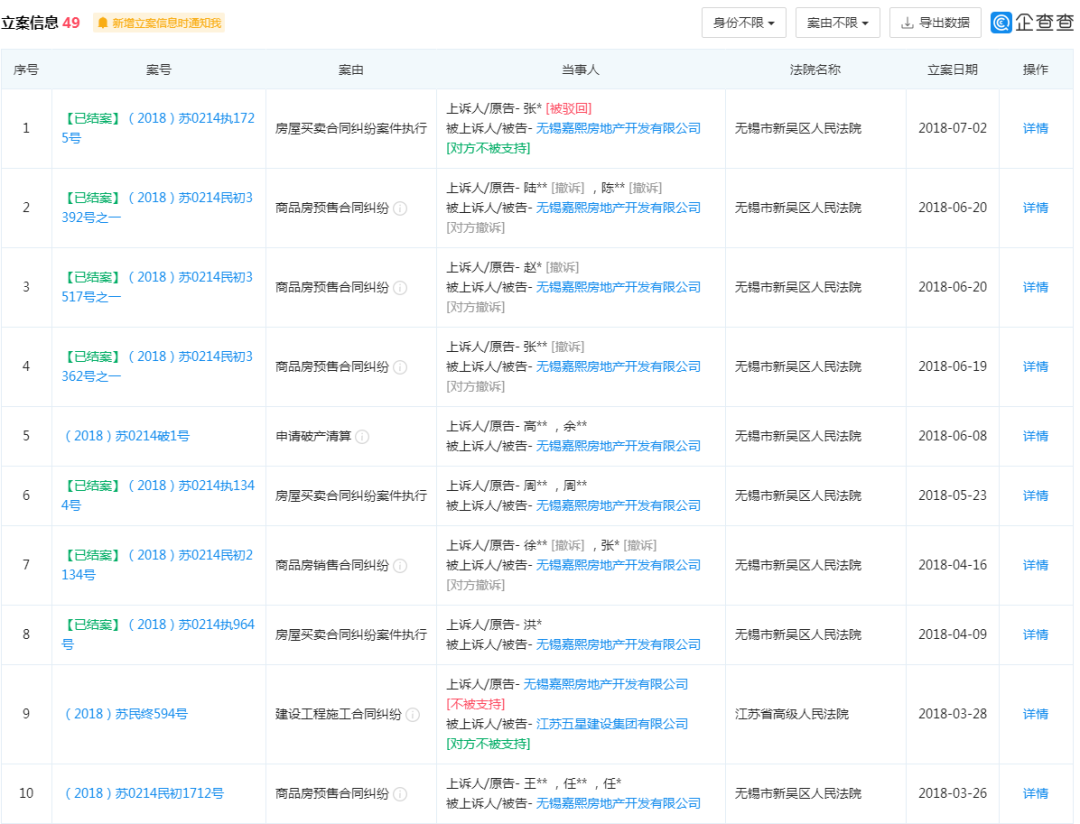Screen dimensions: 1080x824
Task: Open case (2018)苏0214民初3362号之一
Action: click(x=157, y=367)
